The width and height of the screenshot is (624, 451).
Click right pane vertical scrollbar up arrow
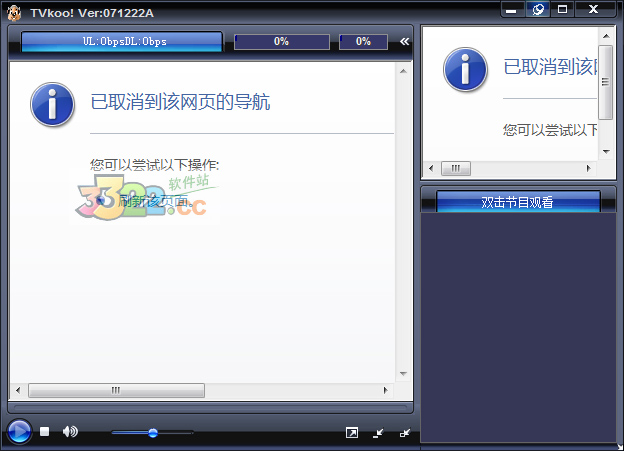click(x=606, y=36)
